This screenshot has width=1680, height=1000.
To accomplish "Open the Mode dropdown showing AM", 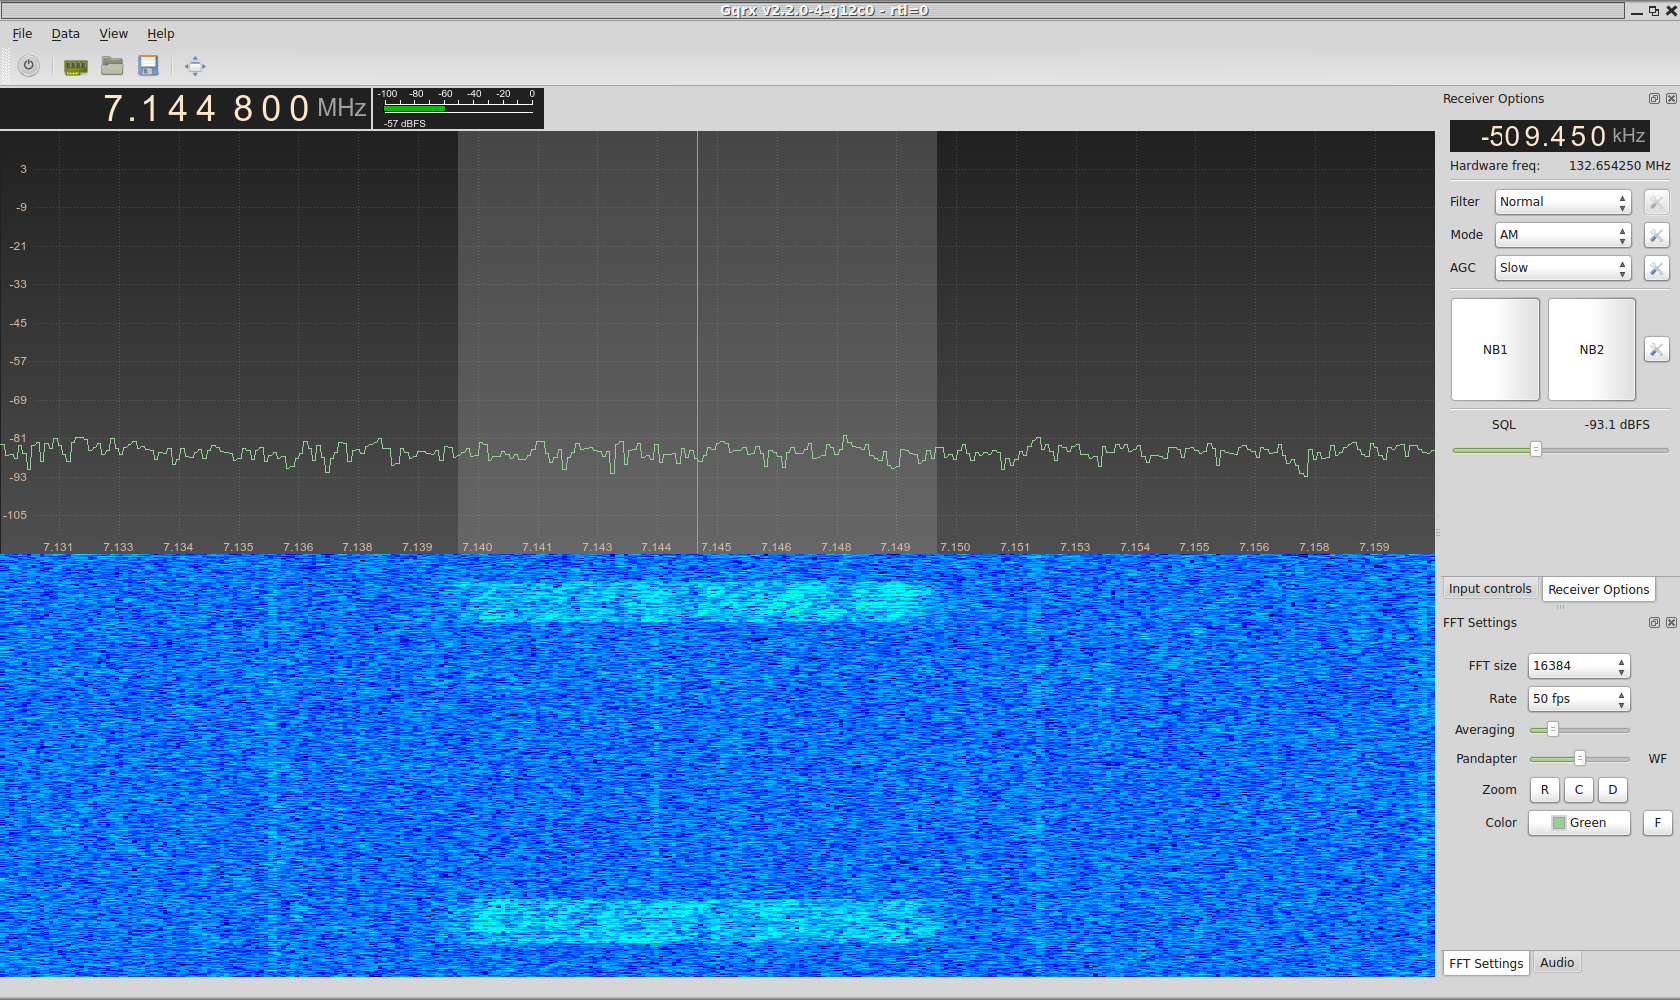I will pyautogui.click(x=1563, y=235).
